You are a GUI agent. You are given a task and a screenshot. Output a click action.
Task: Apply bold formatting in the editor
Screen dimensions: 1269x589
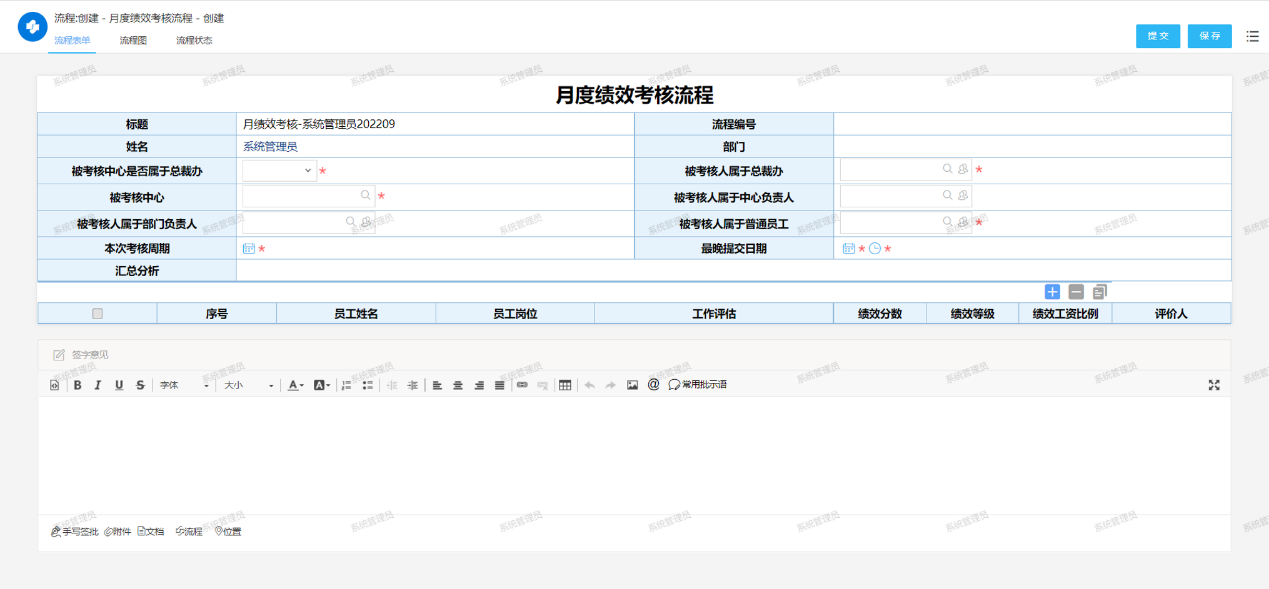pyautogui.click(x=78, y=385)
